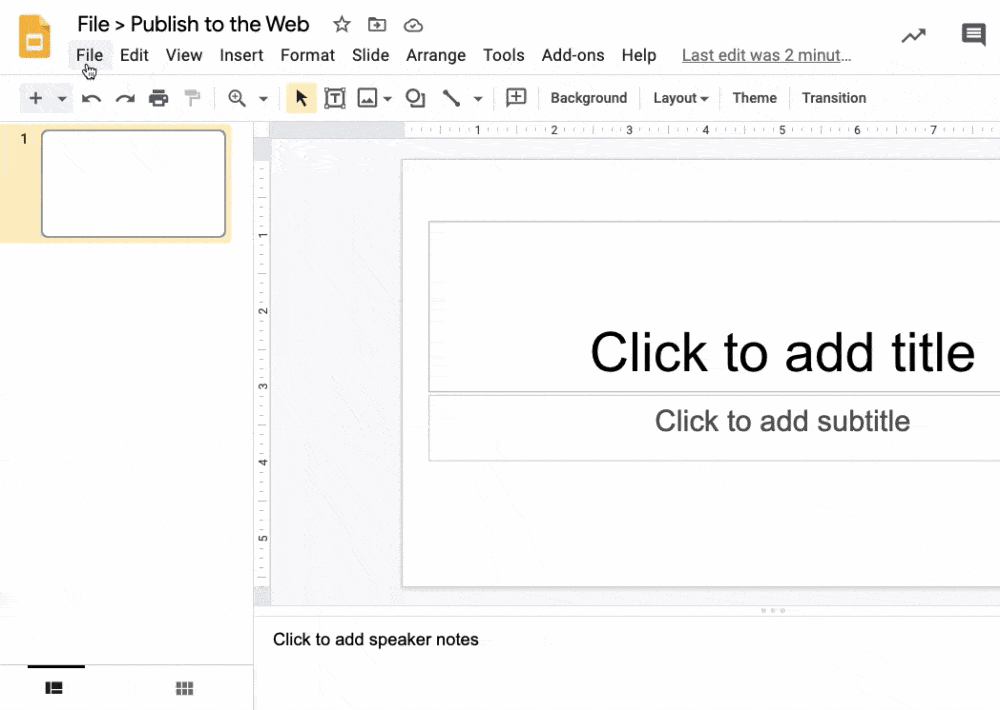This screenshot has height=710, width=1000.
Task: Open the comment history icon
Action: [x=973, y=34]
